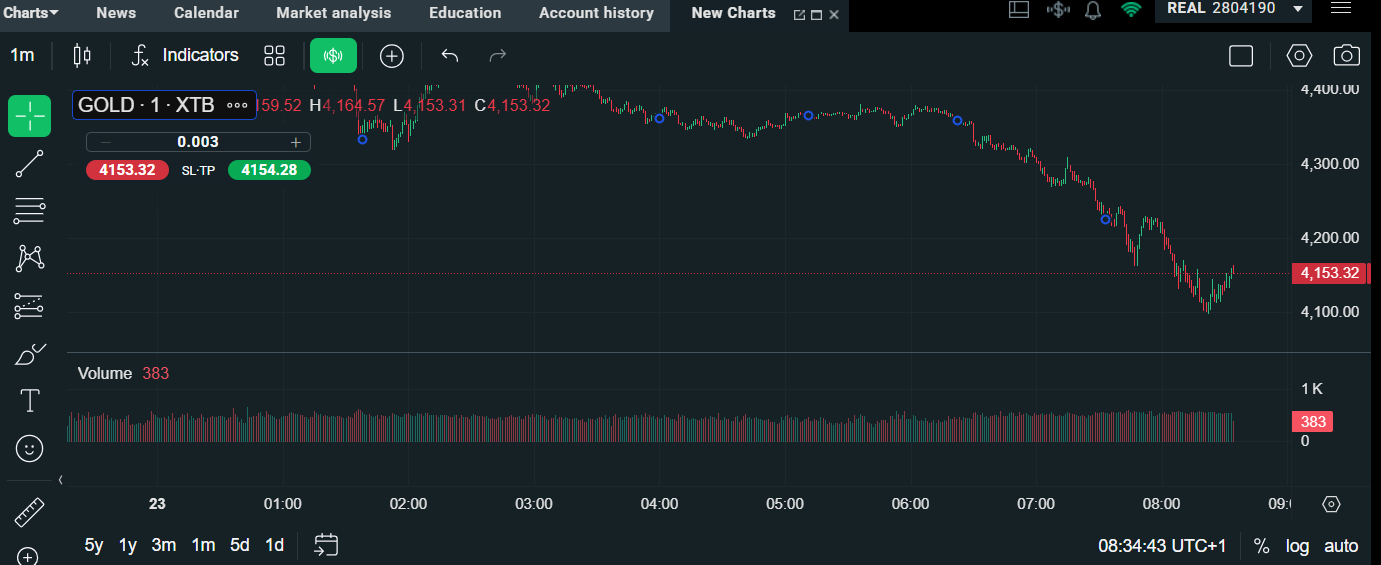Select the trend line drawing tool
This screenshot has width=1381, height=565.
pyautogui.click(x=30, y=164)
